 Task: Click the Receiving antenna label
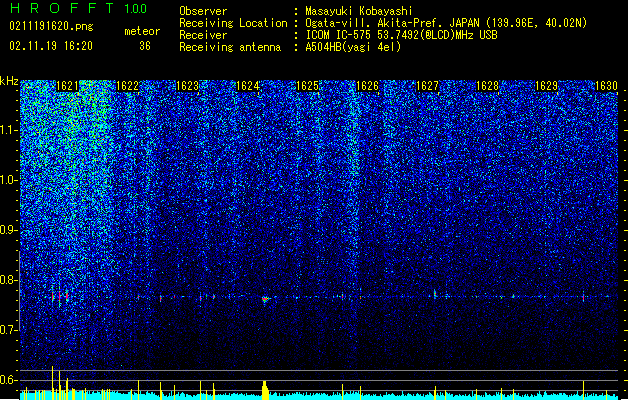(x=230, y=47)
